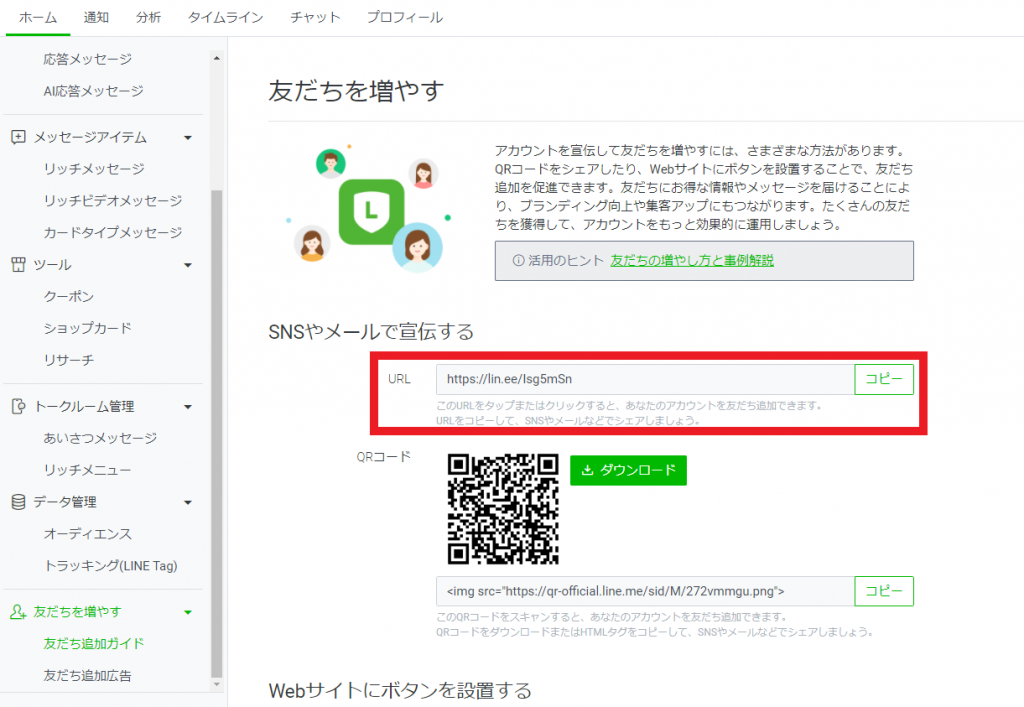Collapse the メッセージアイテム section arrow
This screenshot has height=707, width=1024.
coord(188,138)
